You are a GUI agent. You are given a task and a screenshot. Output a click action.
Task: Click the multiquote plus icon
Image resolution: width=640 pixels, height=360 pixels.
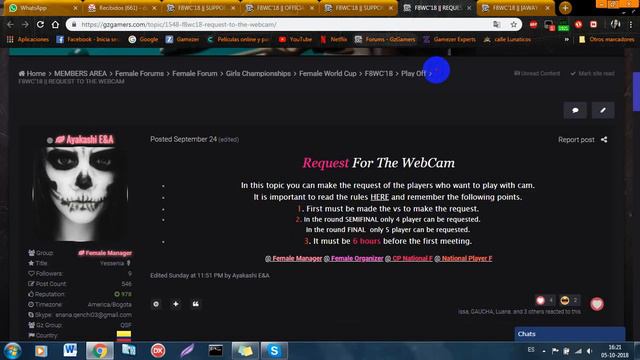click(176, 304)
